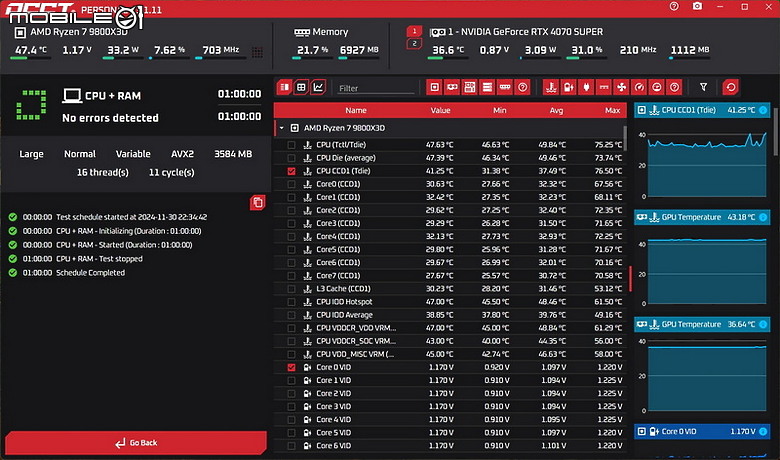This screenshot has width=780, height=460.
Task: Check the CPU Die (average) checkbox
Action: click(x=292, y=158)
